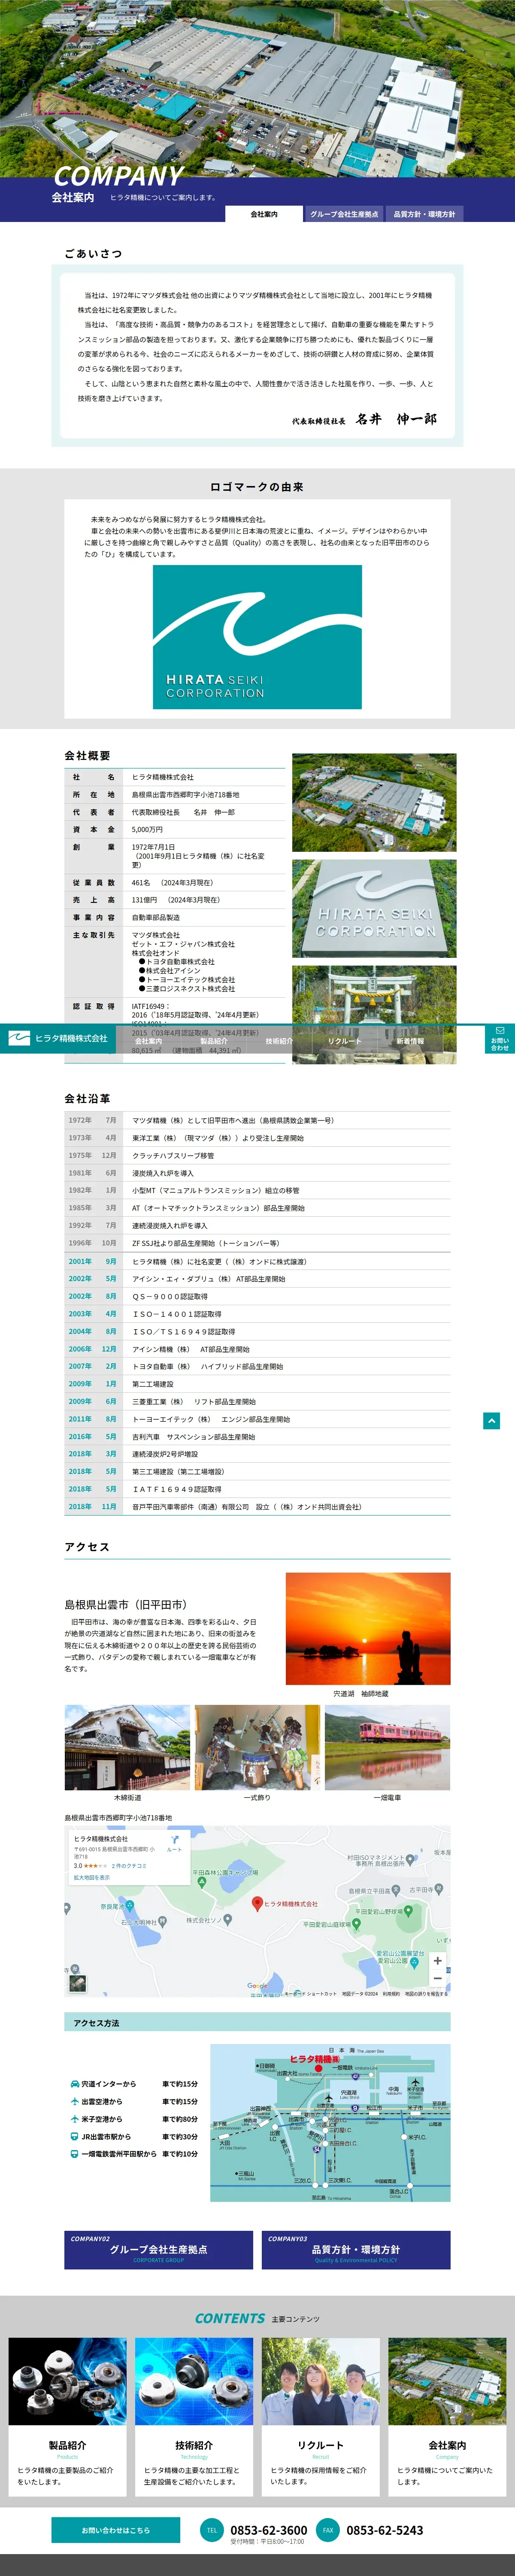Click the HIRATA SEIKI wave logo image
The image size is (515, 2576).
tap(257, 637)
